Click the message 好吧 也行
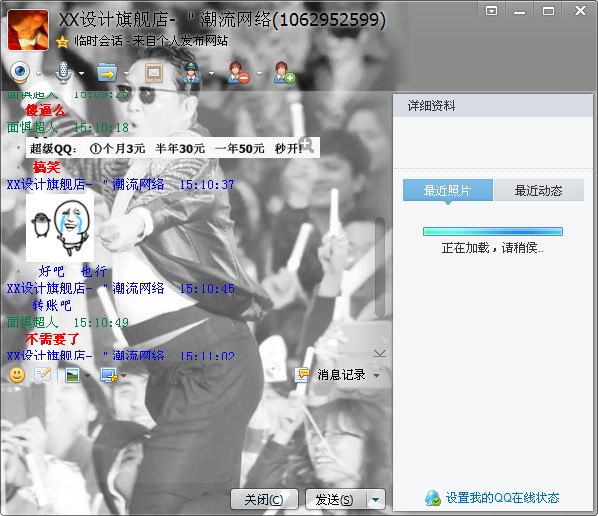Image resolution: width=598 pixels, height=516 pixels. (x=72, y=271)
